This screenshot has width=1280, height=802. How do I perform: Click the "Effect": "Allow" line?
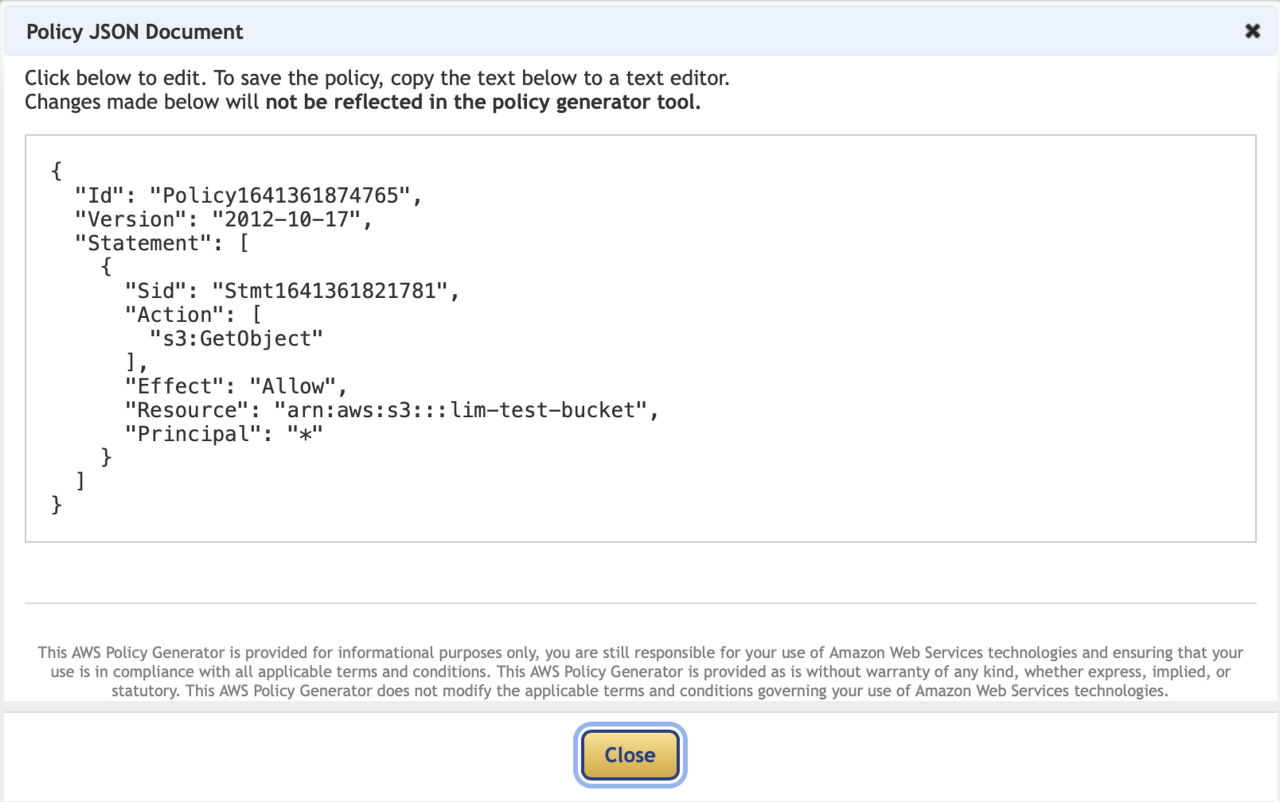click(236, 387)
